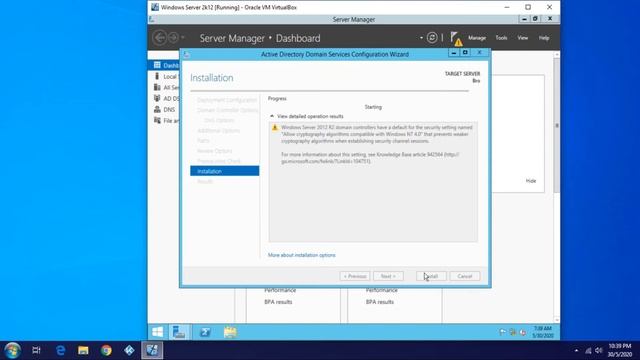Screen dimensions: 640x360
Task: Open the blue diamond app in host taskbar
Action: click(129, 350)
